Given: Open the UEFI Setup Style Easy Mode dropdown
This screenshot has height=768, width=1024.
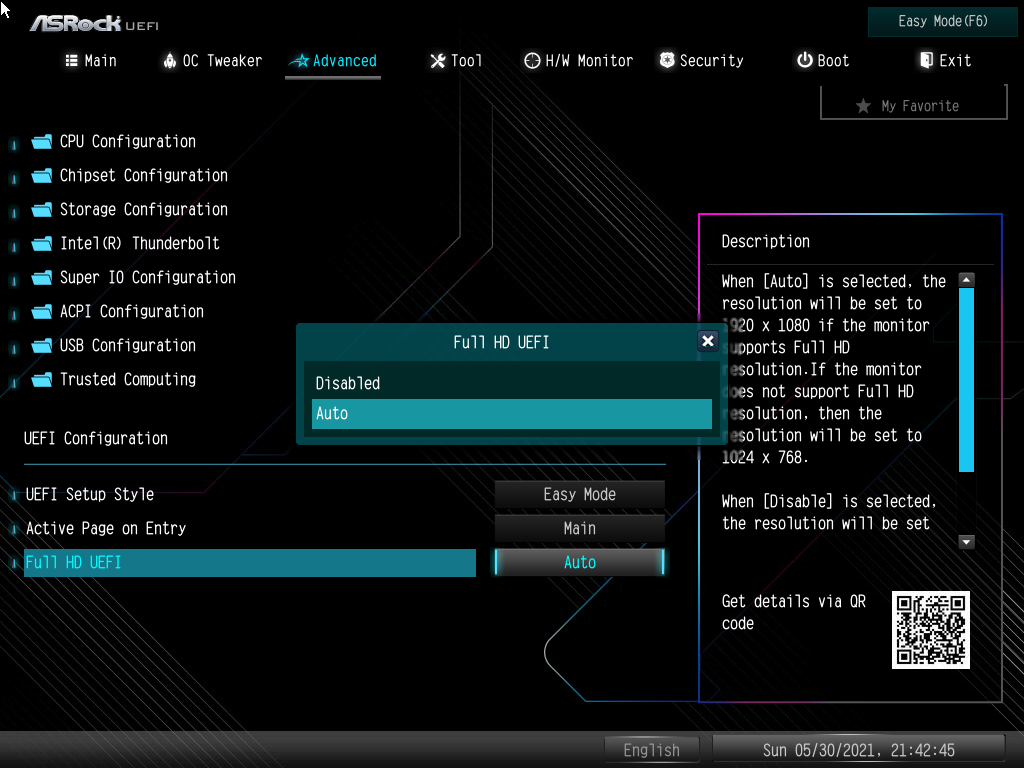Looking at the screenshot, I should point(579,494).
